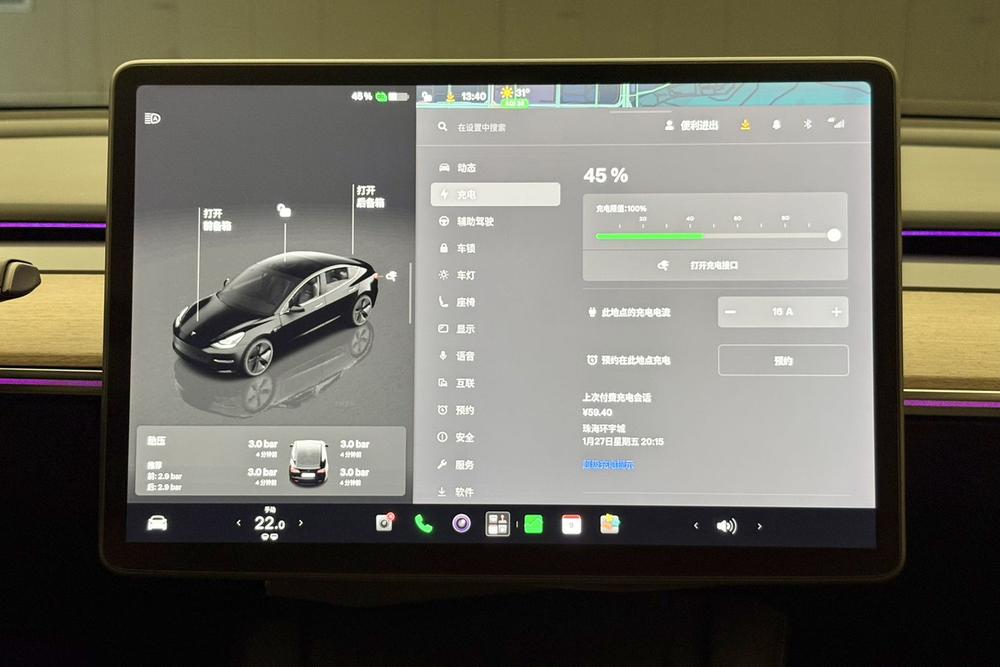
Task: Tap the Bluetooth icon
Action: 807,124
